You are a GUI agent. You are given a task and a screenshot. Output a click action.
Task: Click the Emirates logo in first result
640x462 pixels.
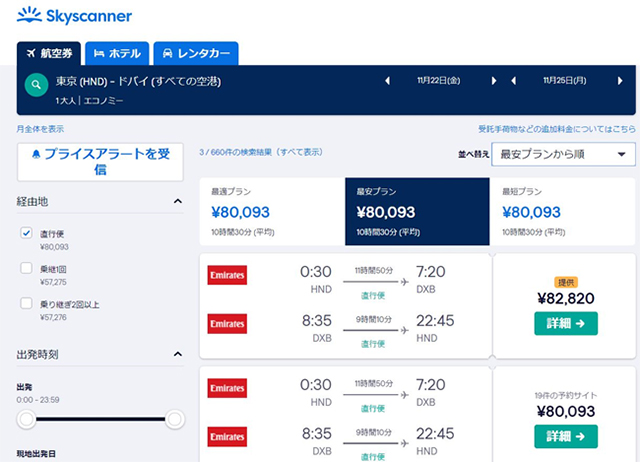pyautogui.click(x=227, y=274)
